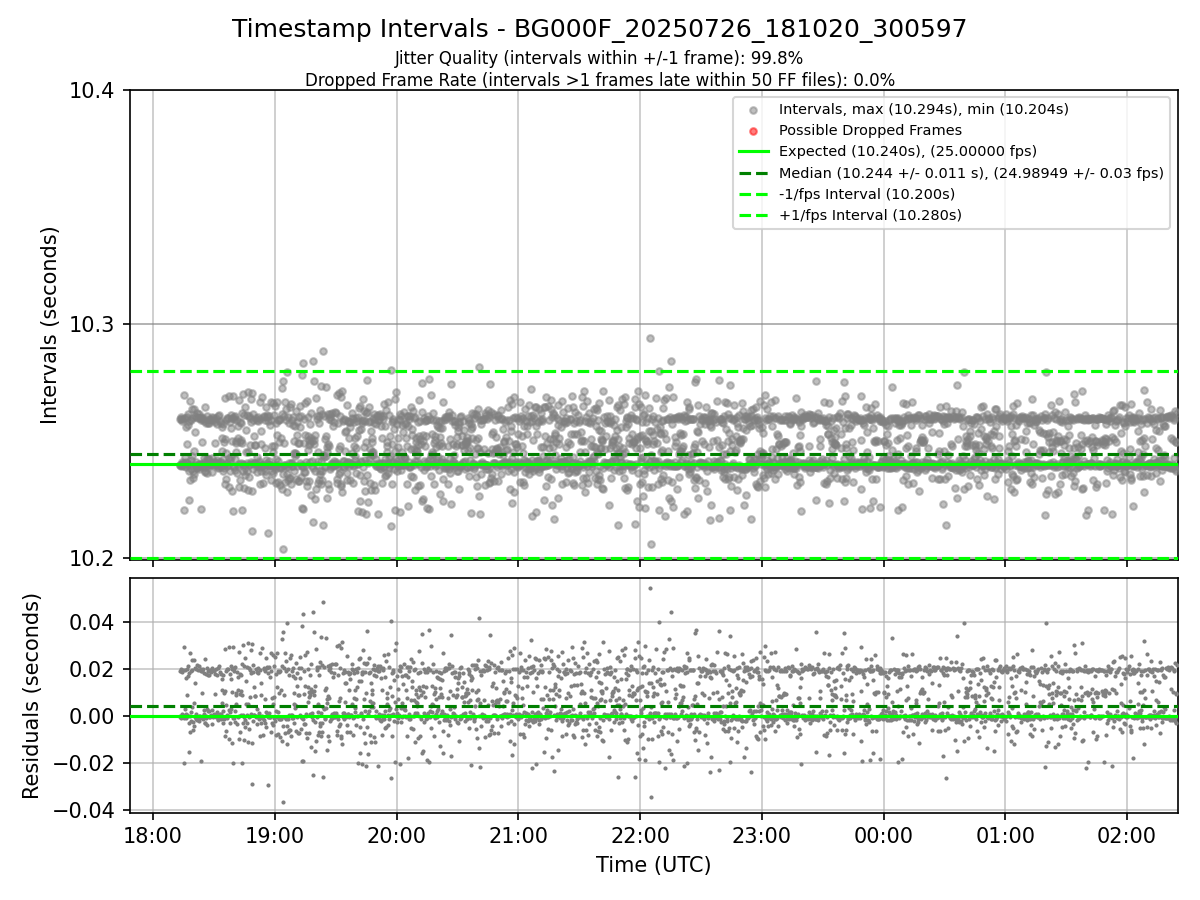Click the 23:00 time tick label
Image resolution: width=1200 pixels, height=900 pixels.
point(762,834)
